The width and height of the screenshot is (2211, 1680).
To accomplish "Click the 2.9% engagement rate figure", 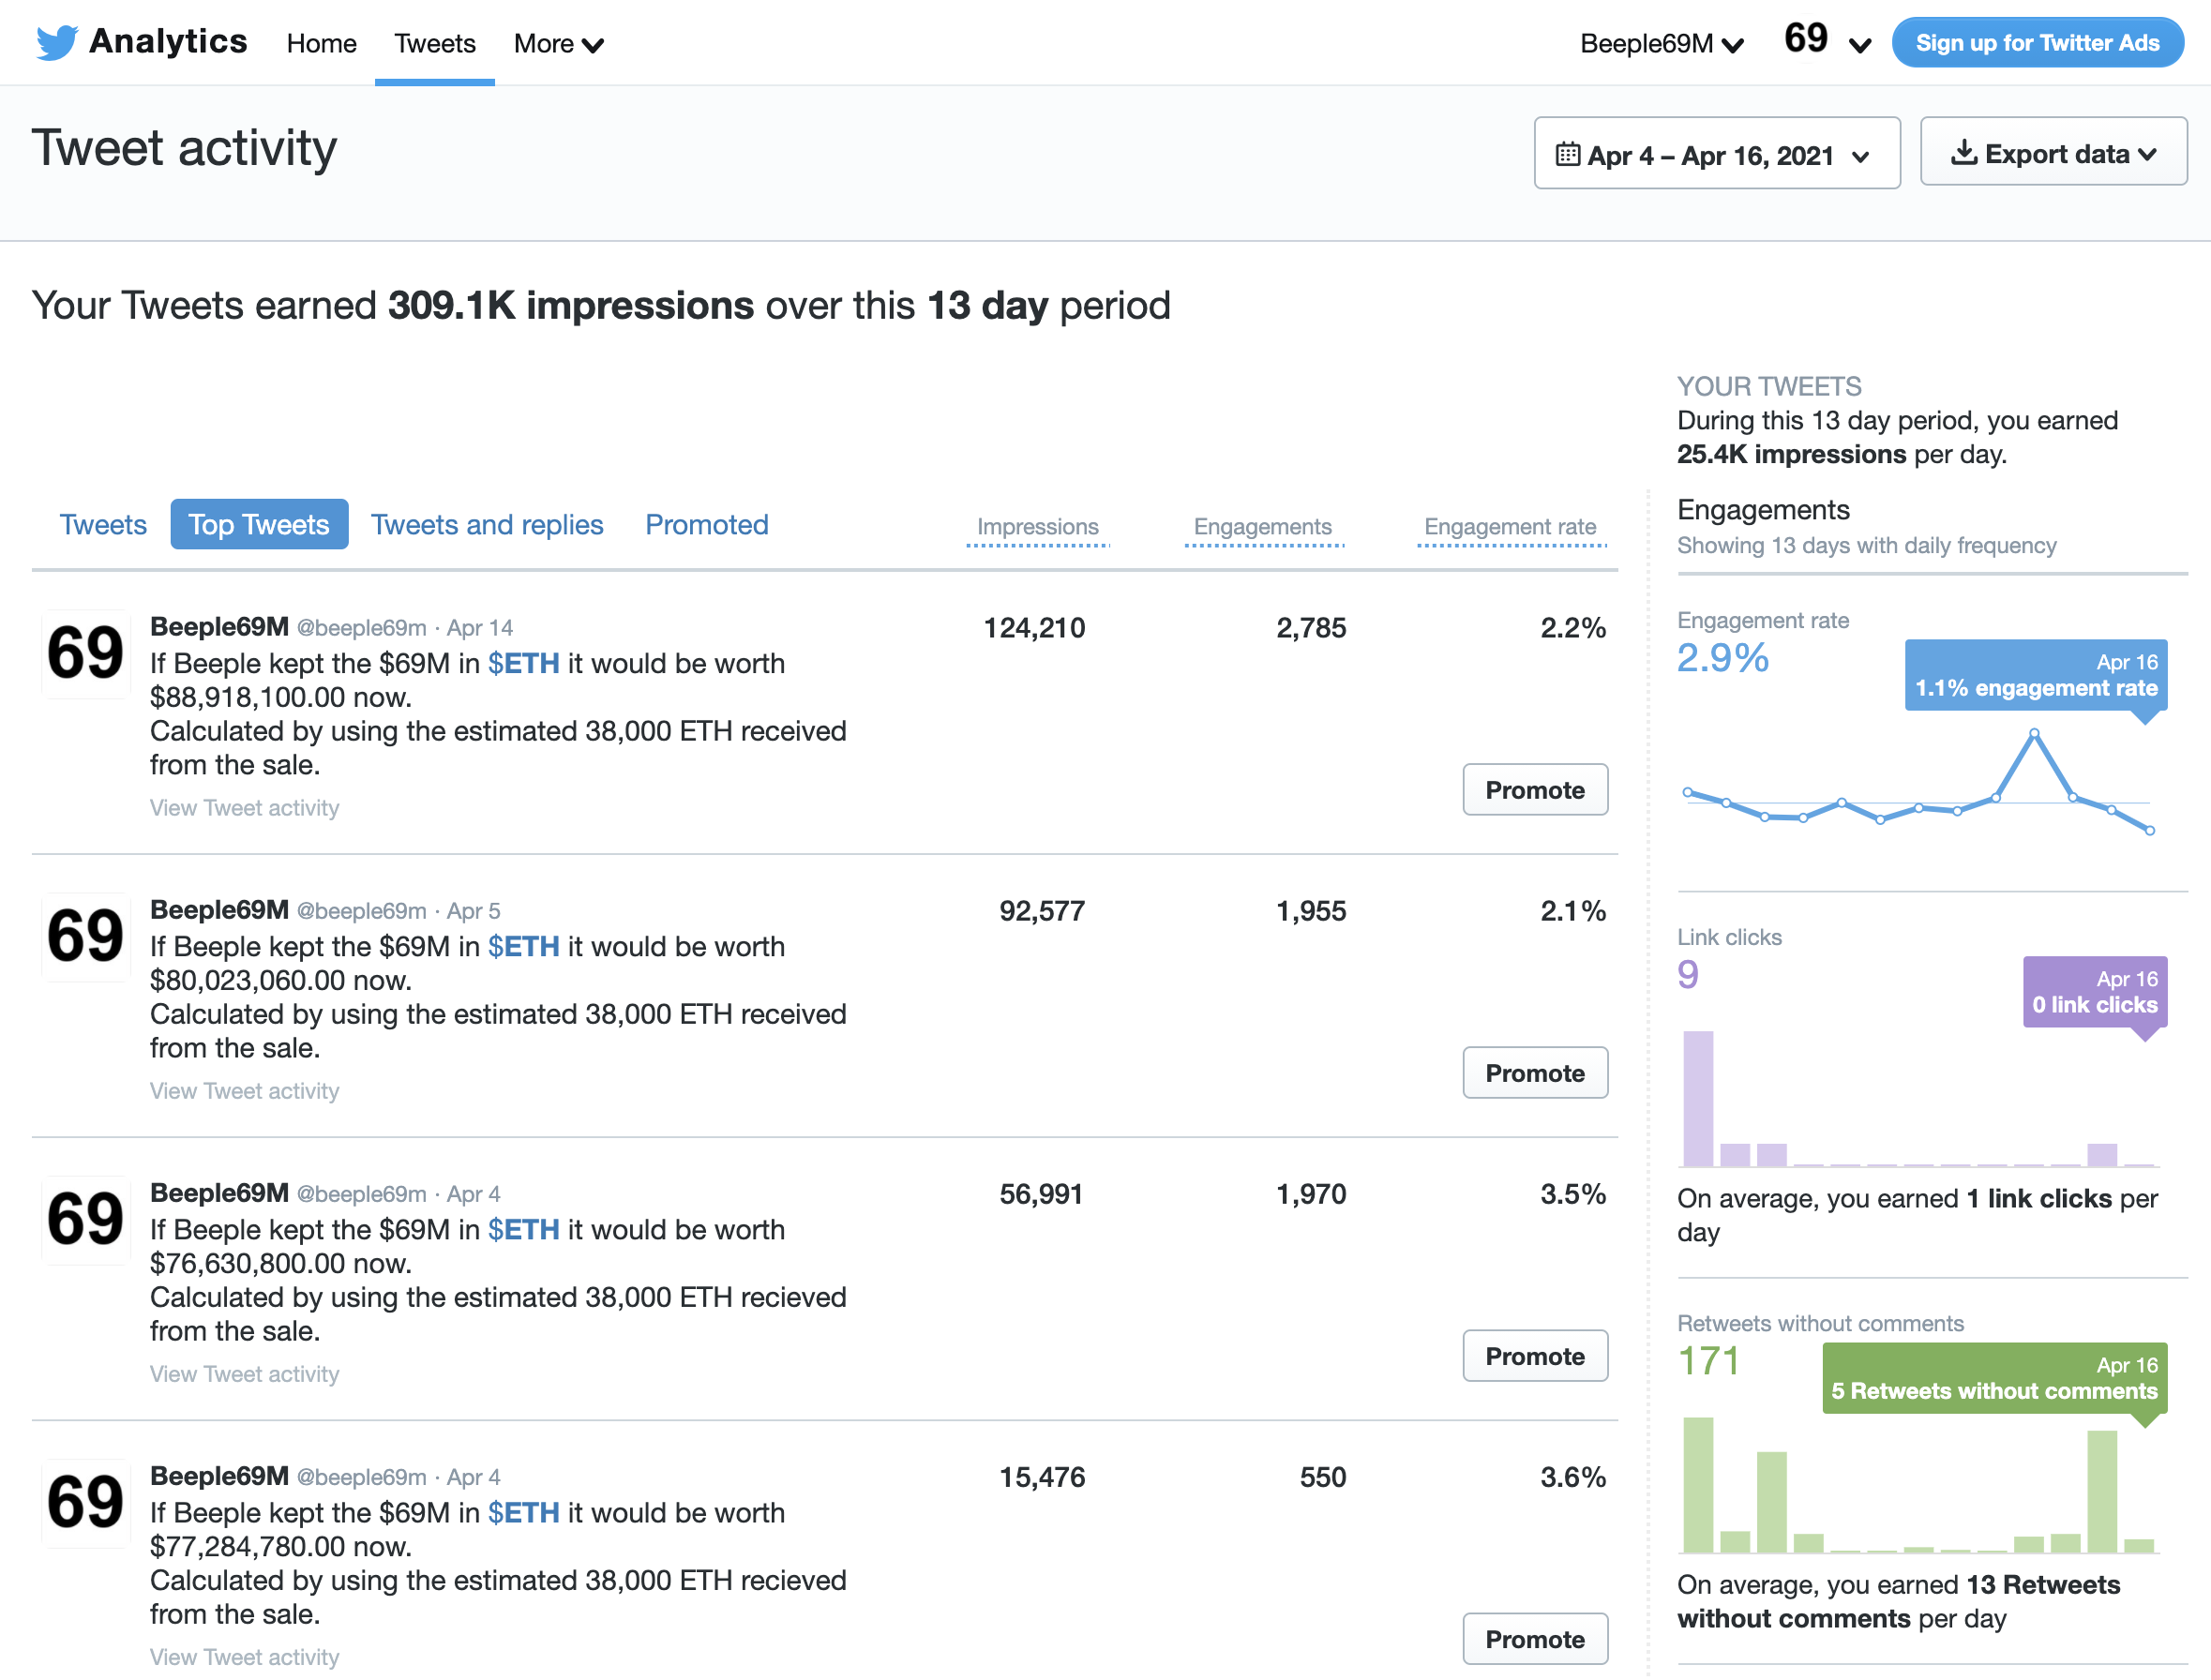I will coord(1722,658).
